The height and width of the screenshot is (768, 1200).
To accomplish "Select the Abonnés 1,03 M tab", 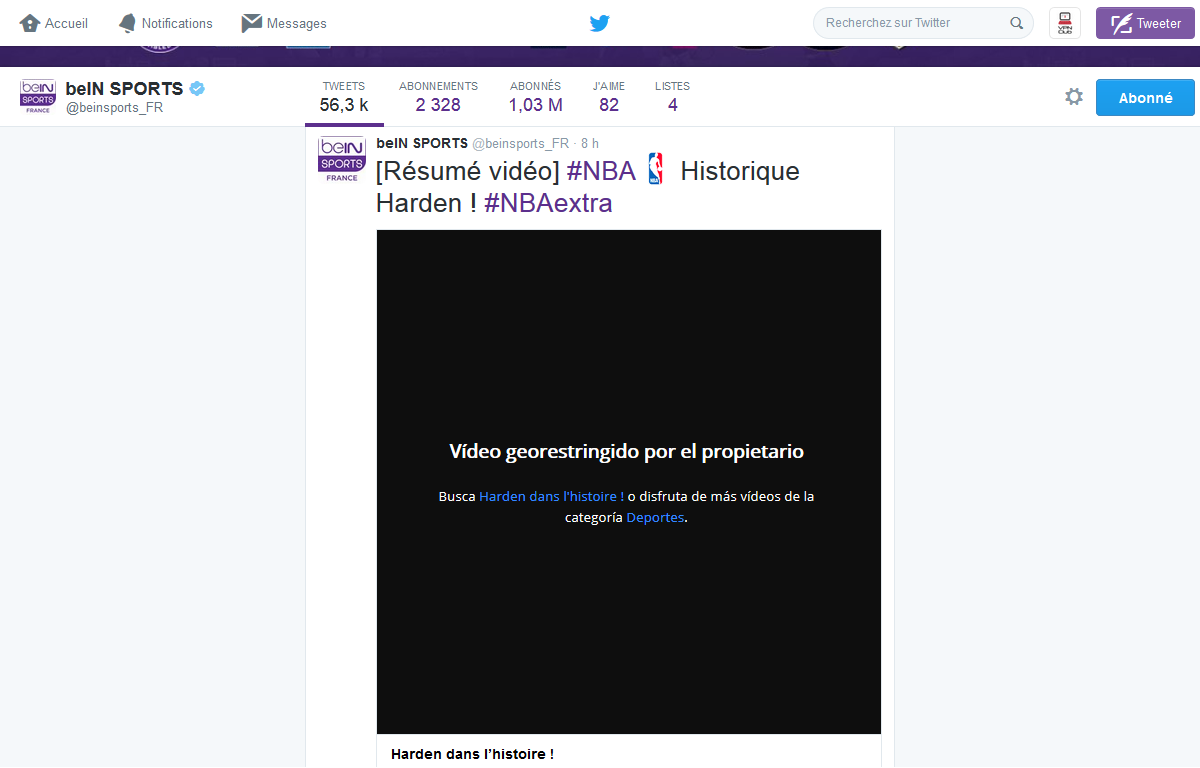I will (x=535, y=97).
